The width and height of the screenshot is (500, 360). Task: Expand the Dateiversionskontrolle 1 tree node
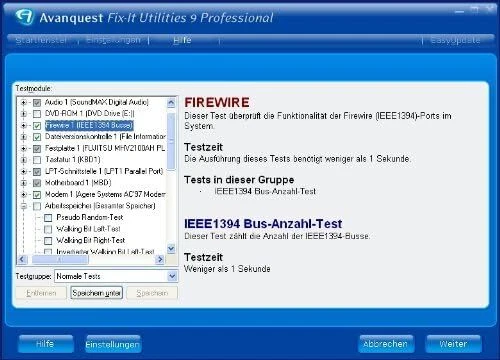pos(24,137)
